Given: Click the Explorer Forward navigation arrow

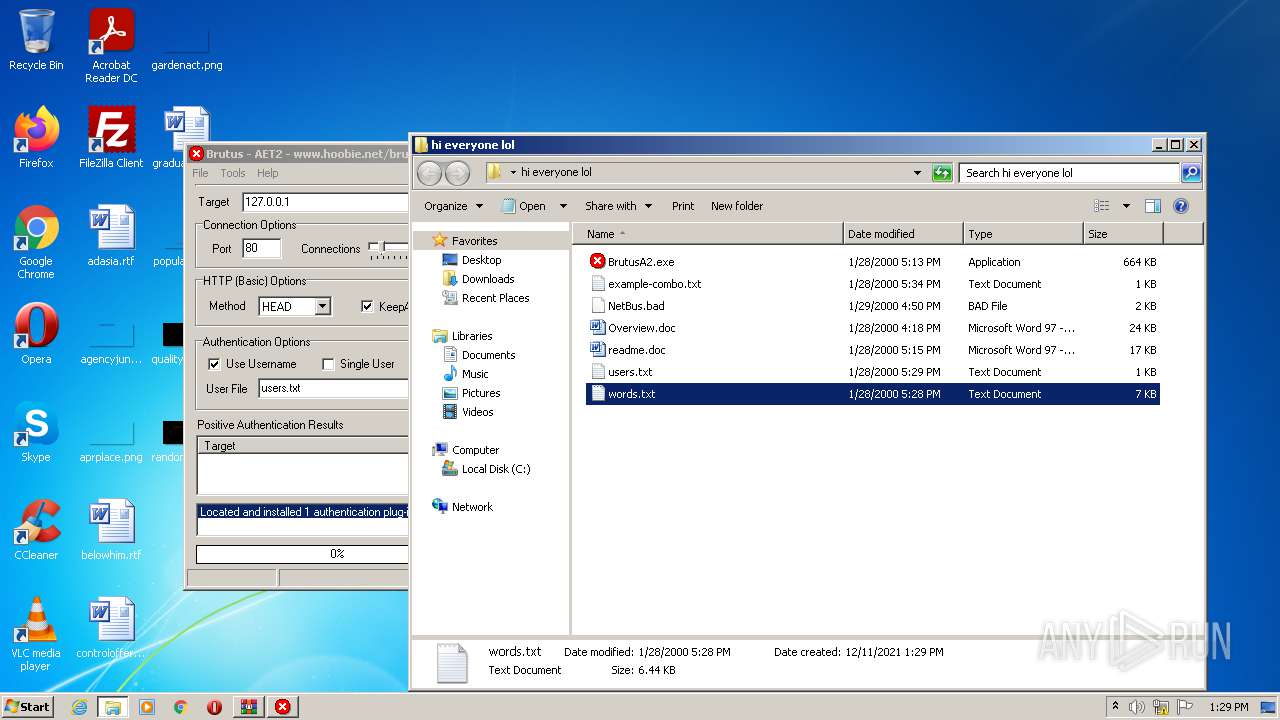Looking at the screenshot, I should 457,173.
